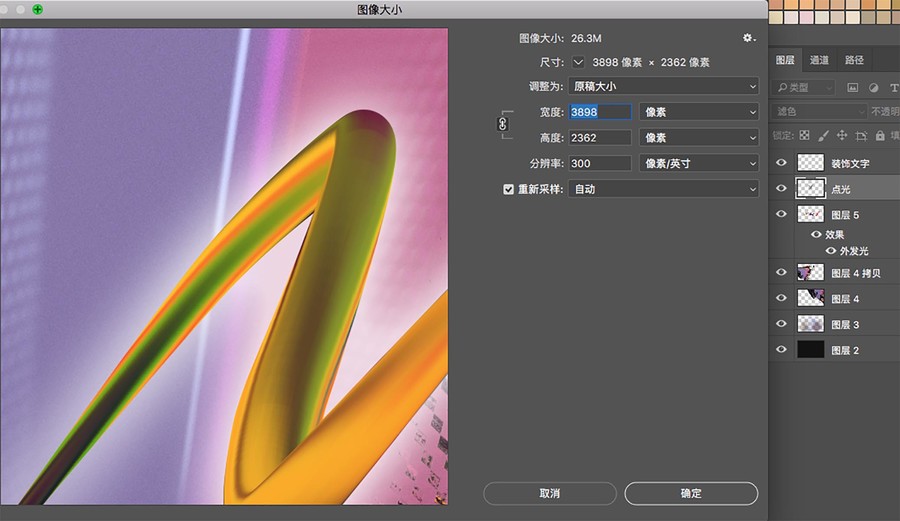Select the 装饰文字 layer name
900x521 pixels.
click(x=850, y=164)
